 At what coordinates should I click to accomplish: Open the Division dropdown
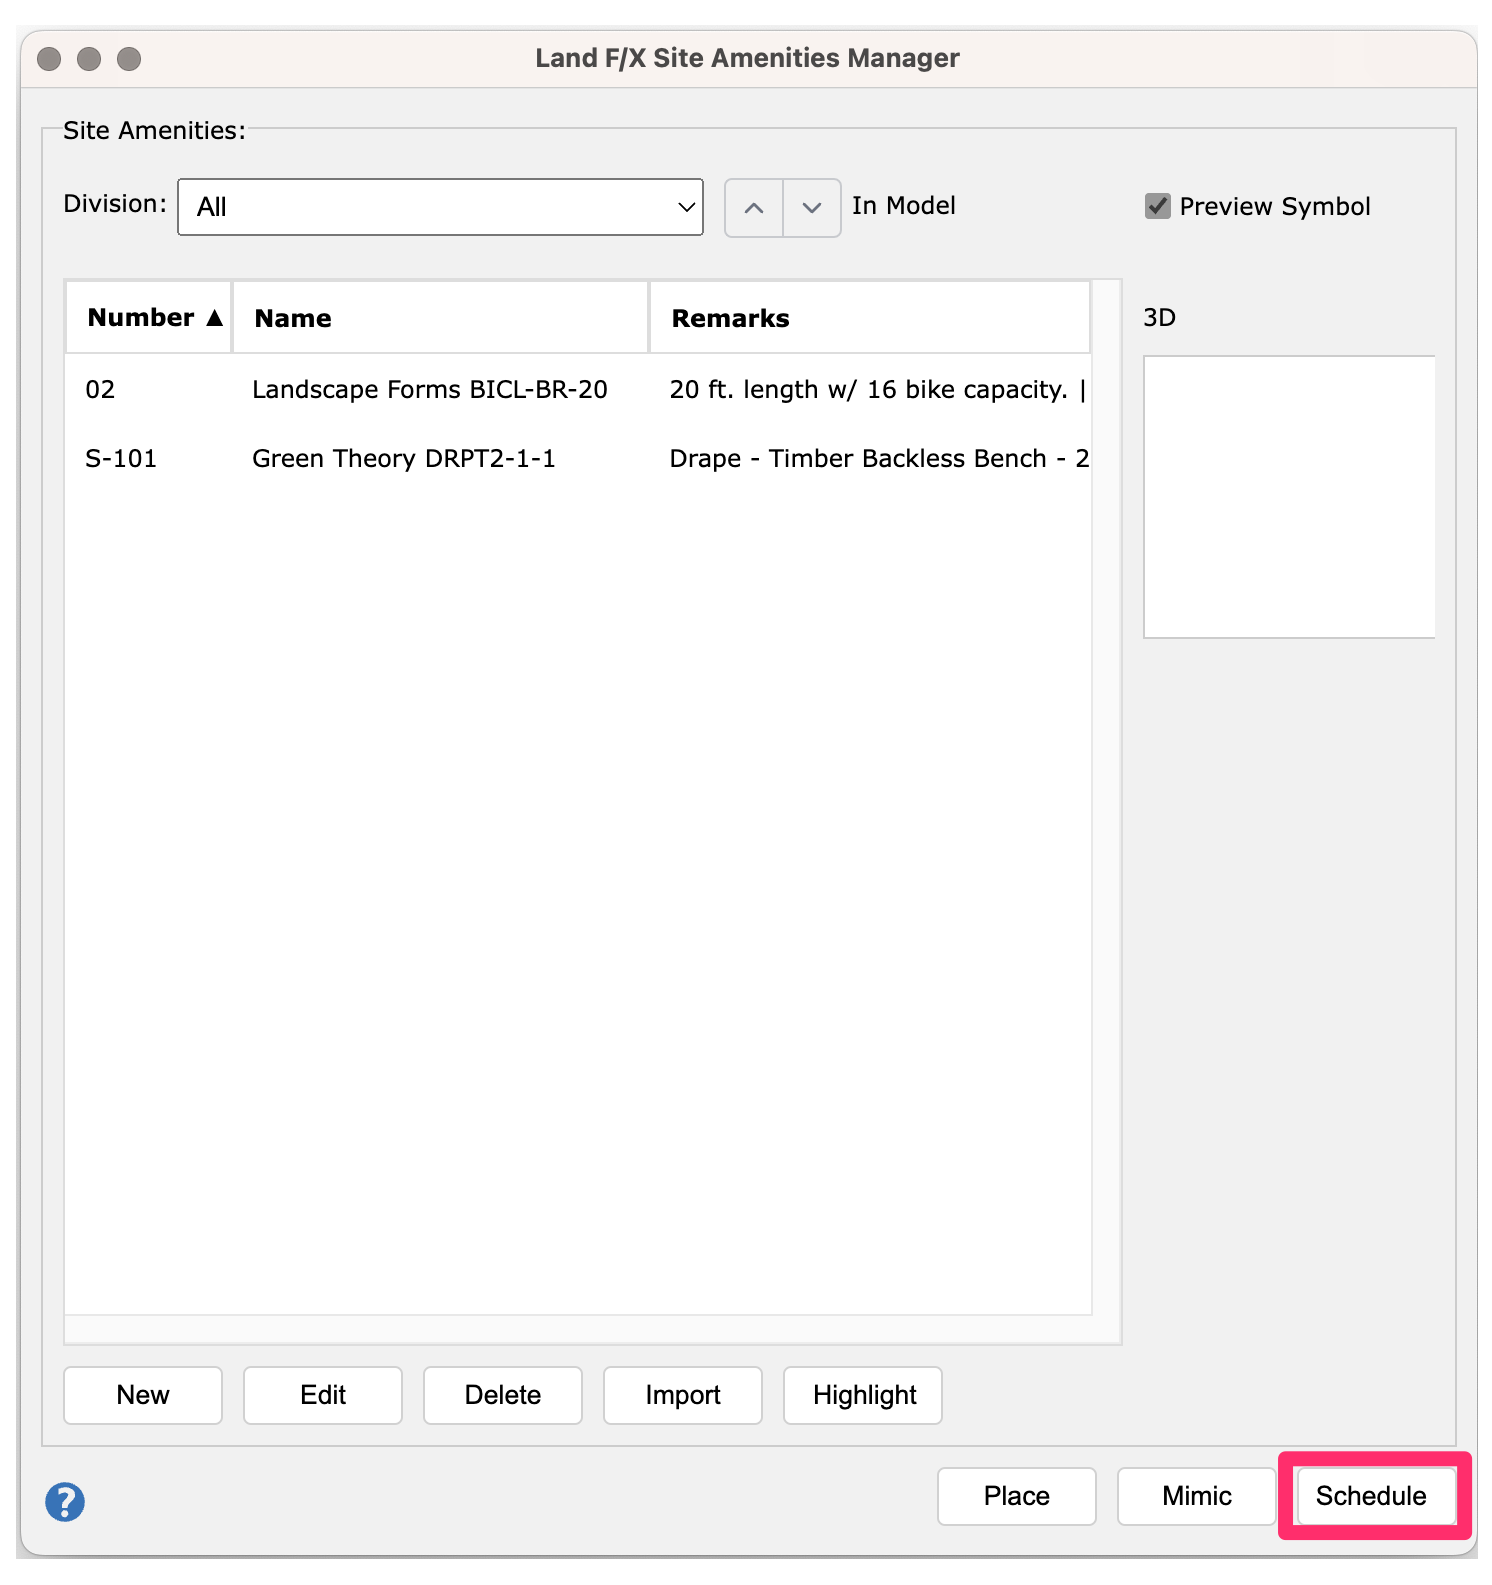440,207
